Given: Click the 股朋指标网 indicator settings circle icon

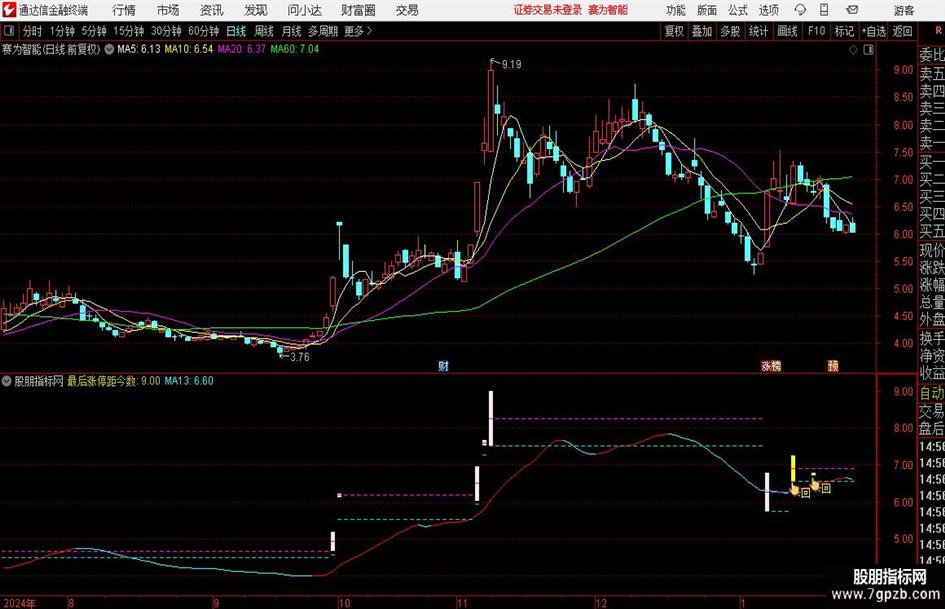Looking at the screenshot, I should [x=7, y=381].
